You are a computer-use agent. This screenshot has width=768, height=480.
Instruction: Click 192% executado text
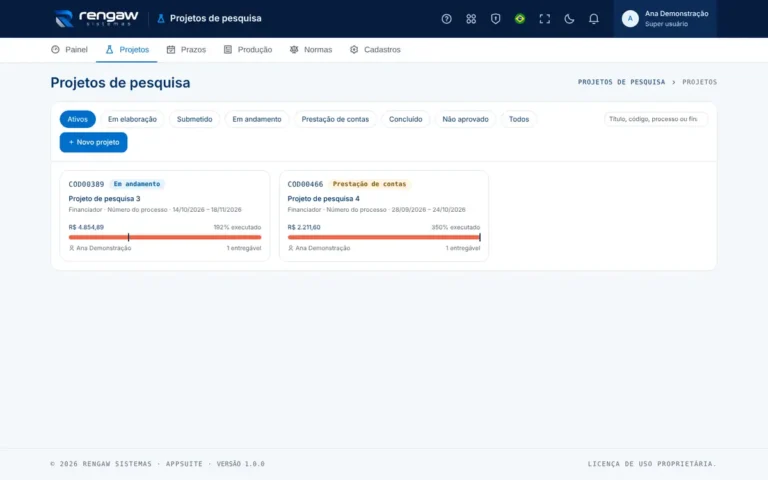click(x=237, y=227)
